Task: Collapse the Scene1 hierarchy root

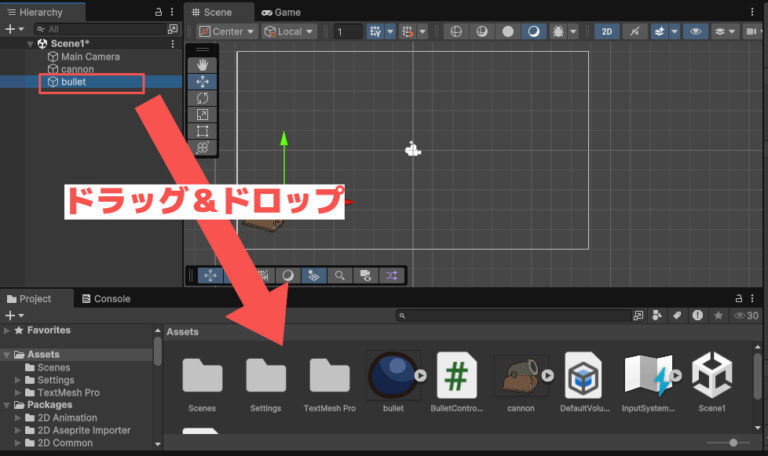Action: click(x=30, y=44)
